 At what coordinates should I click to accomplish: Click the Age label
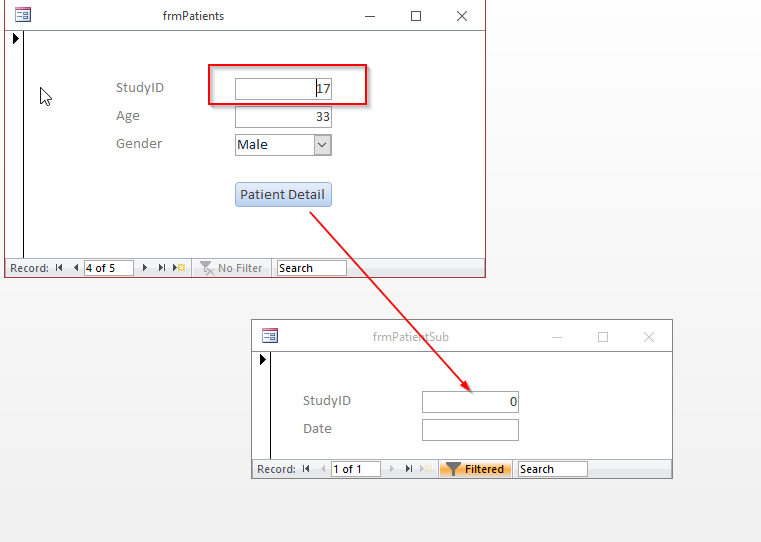coord(128,116)
